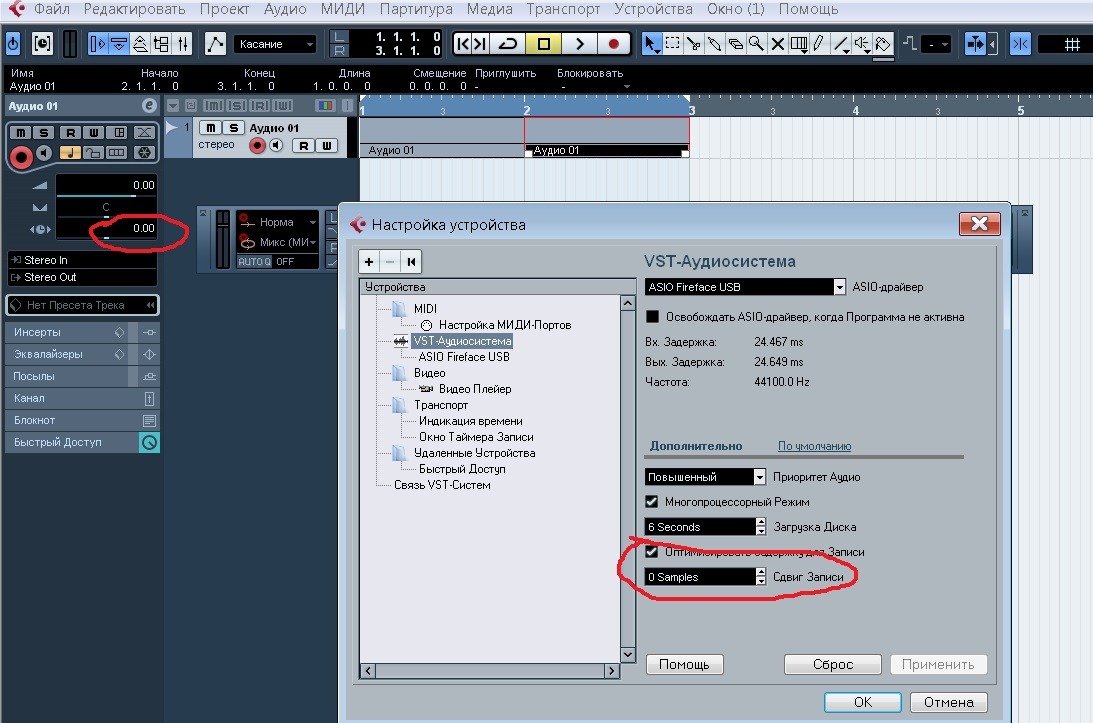The width and height of the screenshot is (1093, 723).
Task: Enable monitor speaker on Аудио 01 track
Action: 277,145
